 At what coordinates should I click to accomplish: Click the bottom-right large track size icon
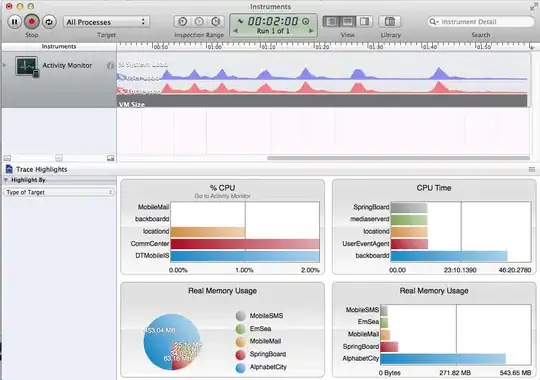pyautogui.click(x=111, y=158)
